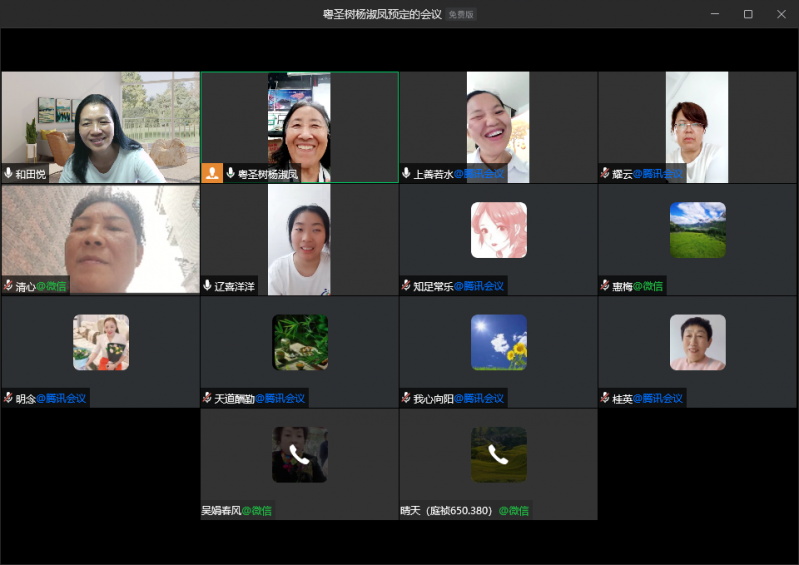
Task: Click the muted mic icon for 桂英
Action: click(605, 398)
